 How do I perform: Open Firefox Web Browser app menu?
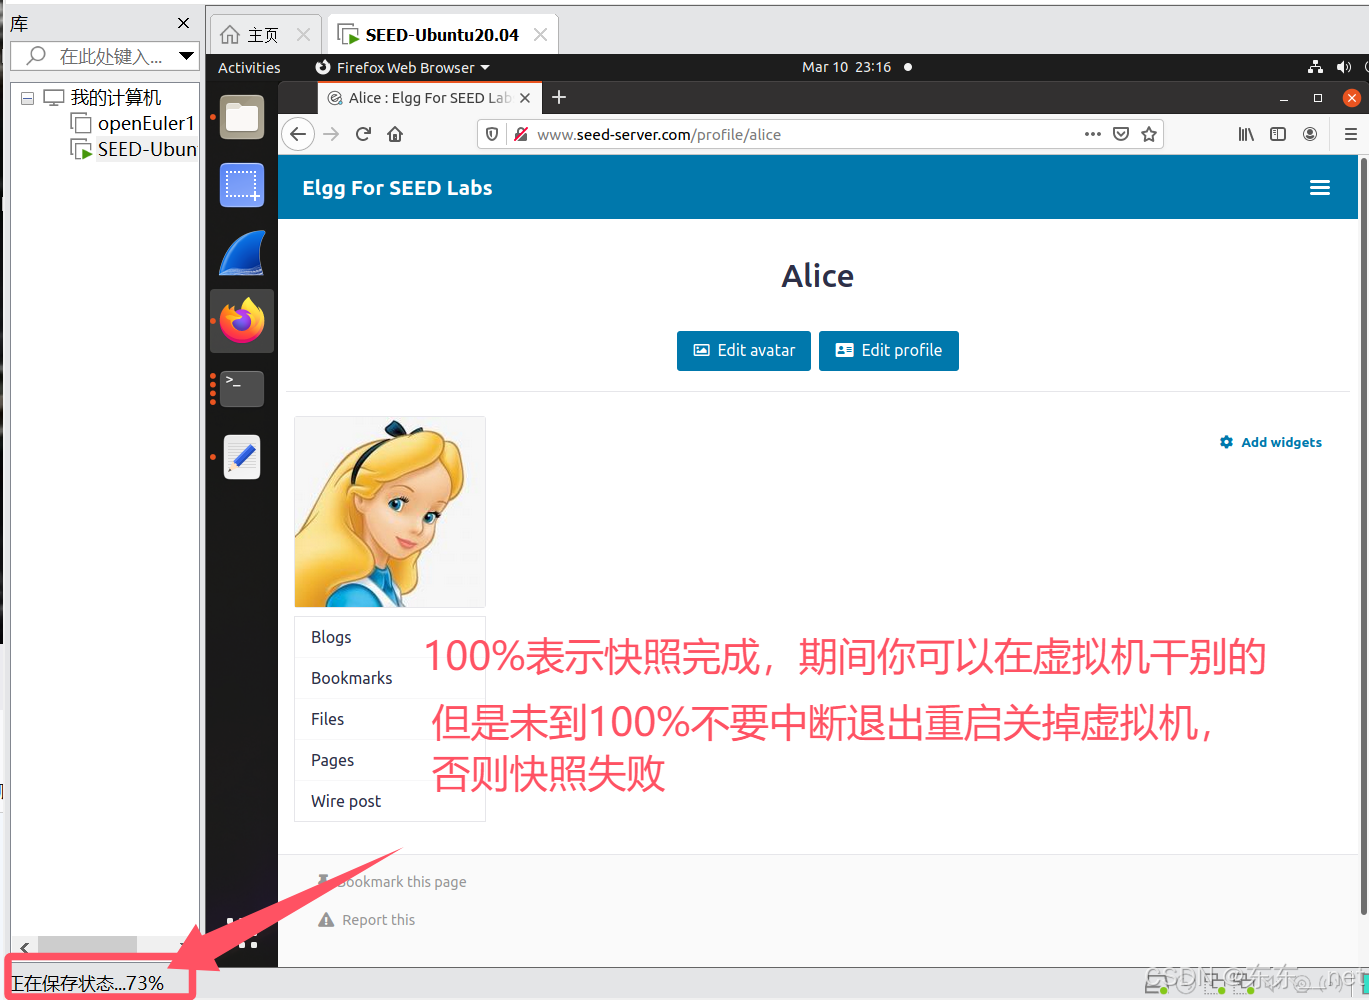click(402, 67)
